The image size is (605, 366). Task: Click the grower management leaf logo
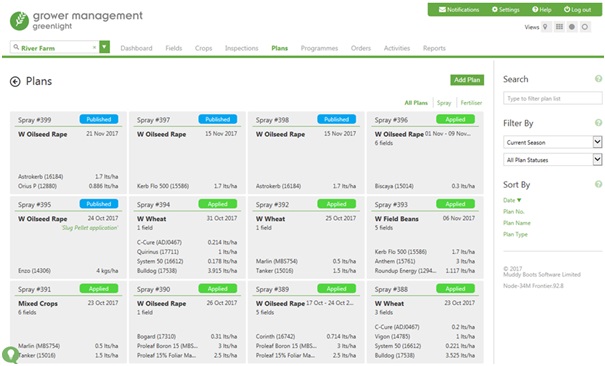pyautogui.click(x=19, y=21)
